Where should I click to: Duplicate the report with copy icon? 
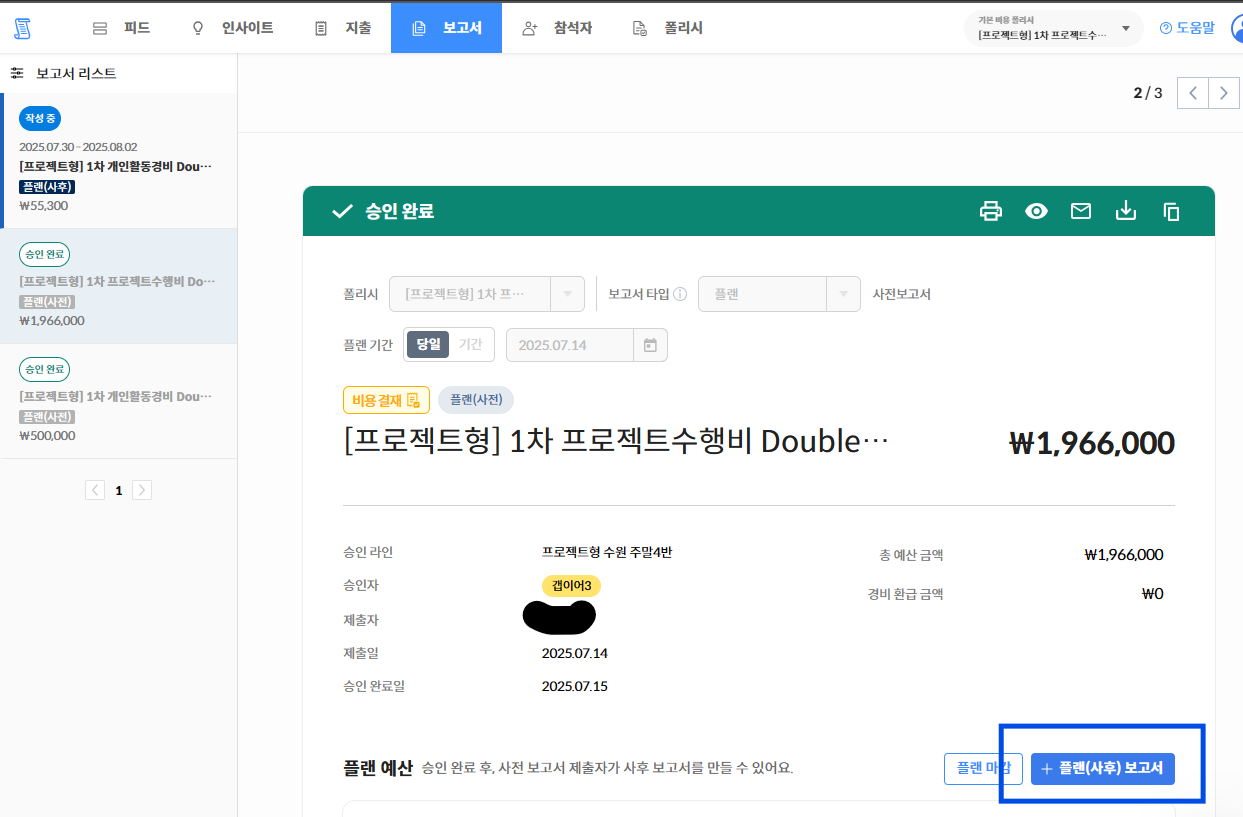(x=1171, y=211)
